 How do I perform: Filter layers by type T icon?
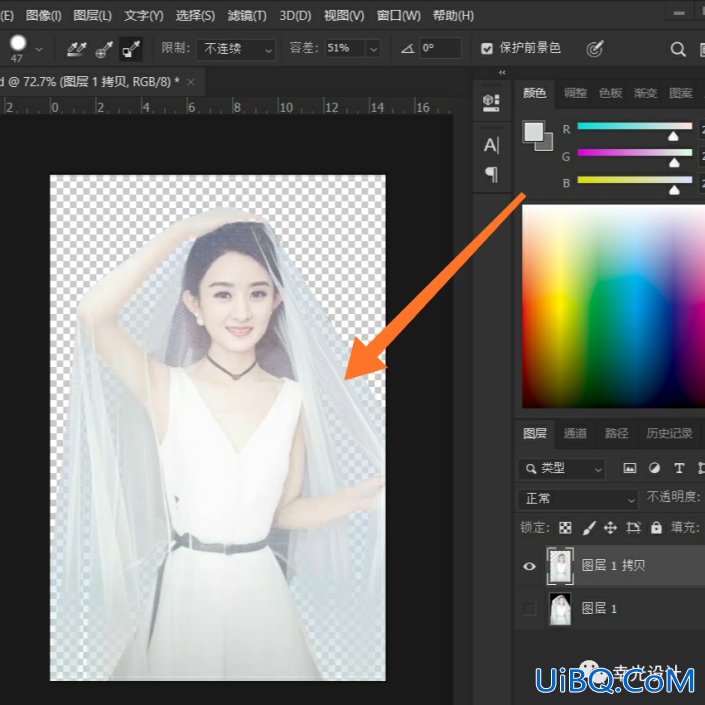pyautogui.click(x=679, y=469)
